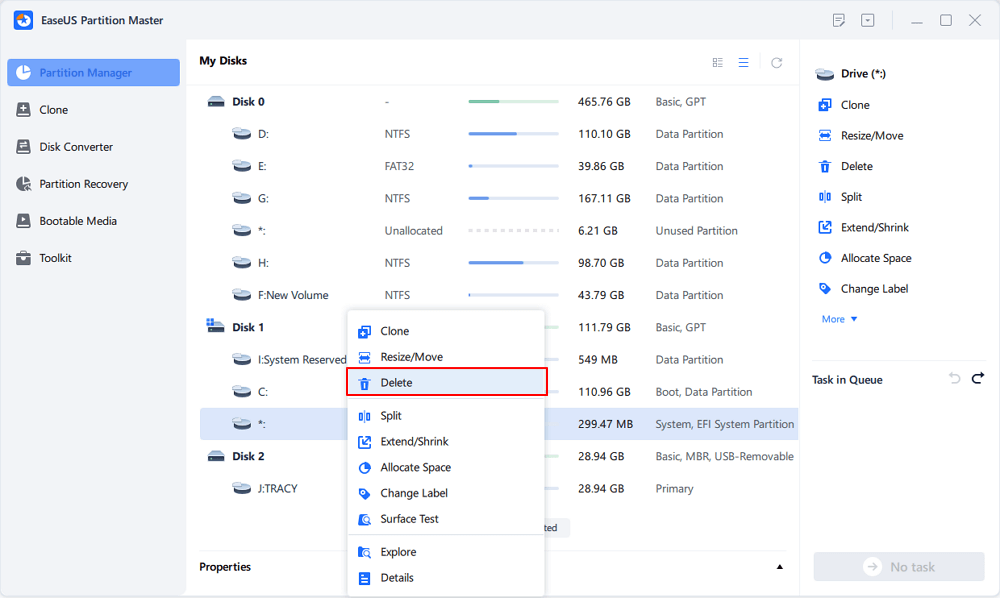This screenshot has height=598, width=1000.
Task: Open the Clone section in sidebar
Action: tap(53, 110)
